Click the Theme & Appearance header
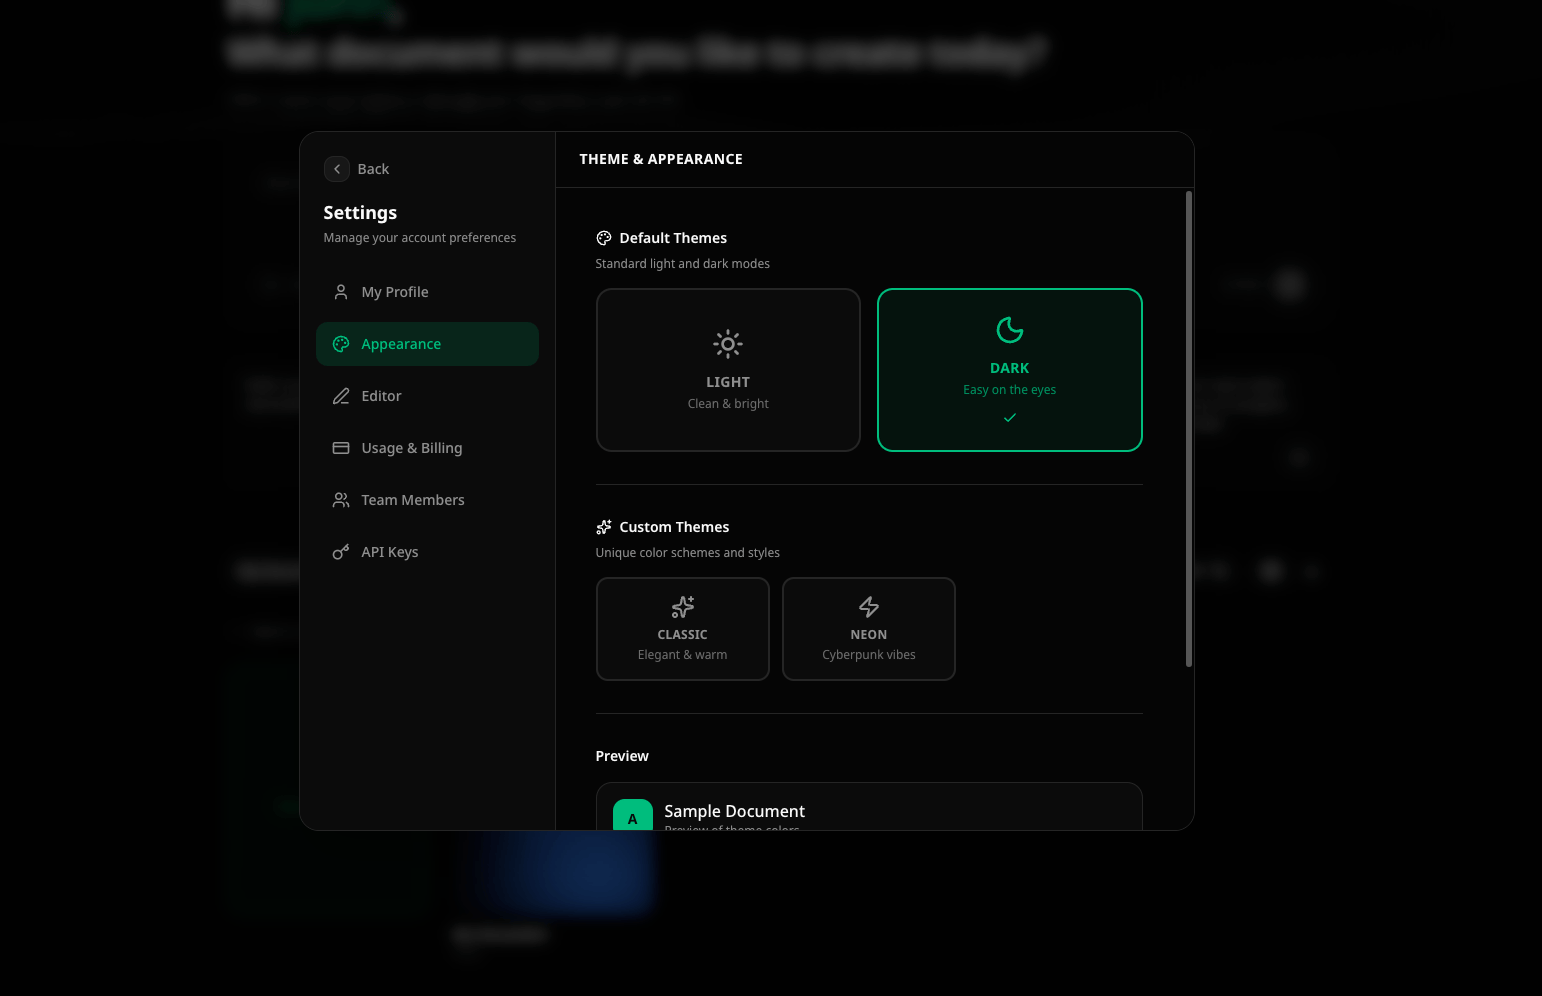1542x996 pixels. coord(661,159)
